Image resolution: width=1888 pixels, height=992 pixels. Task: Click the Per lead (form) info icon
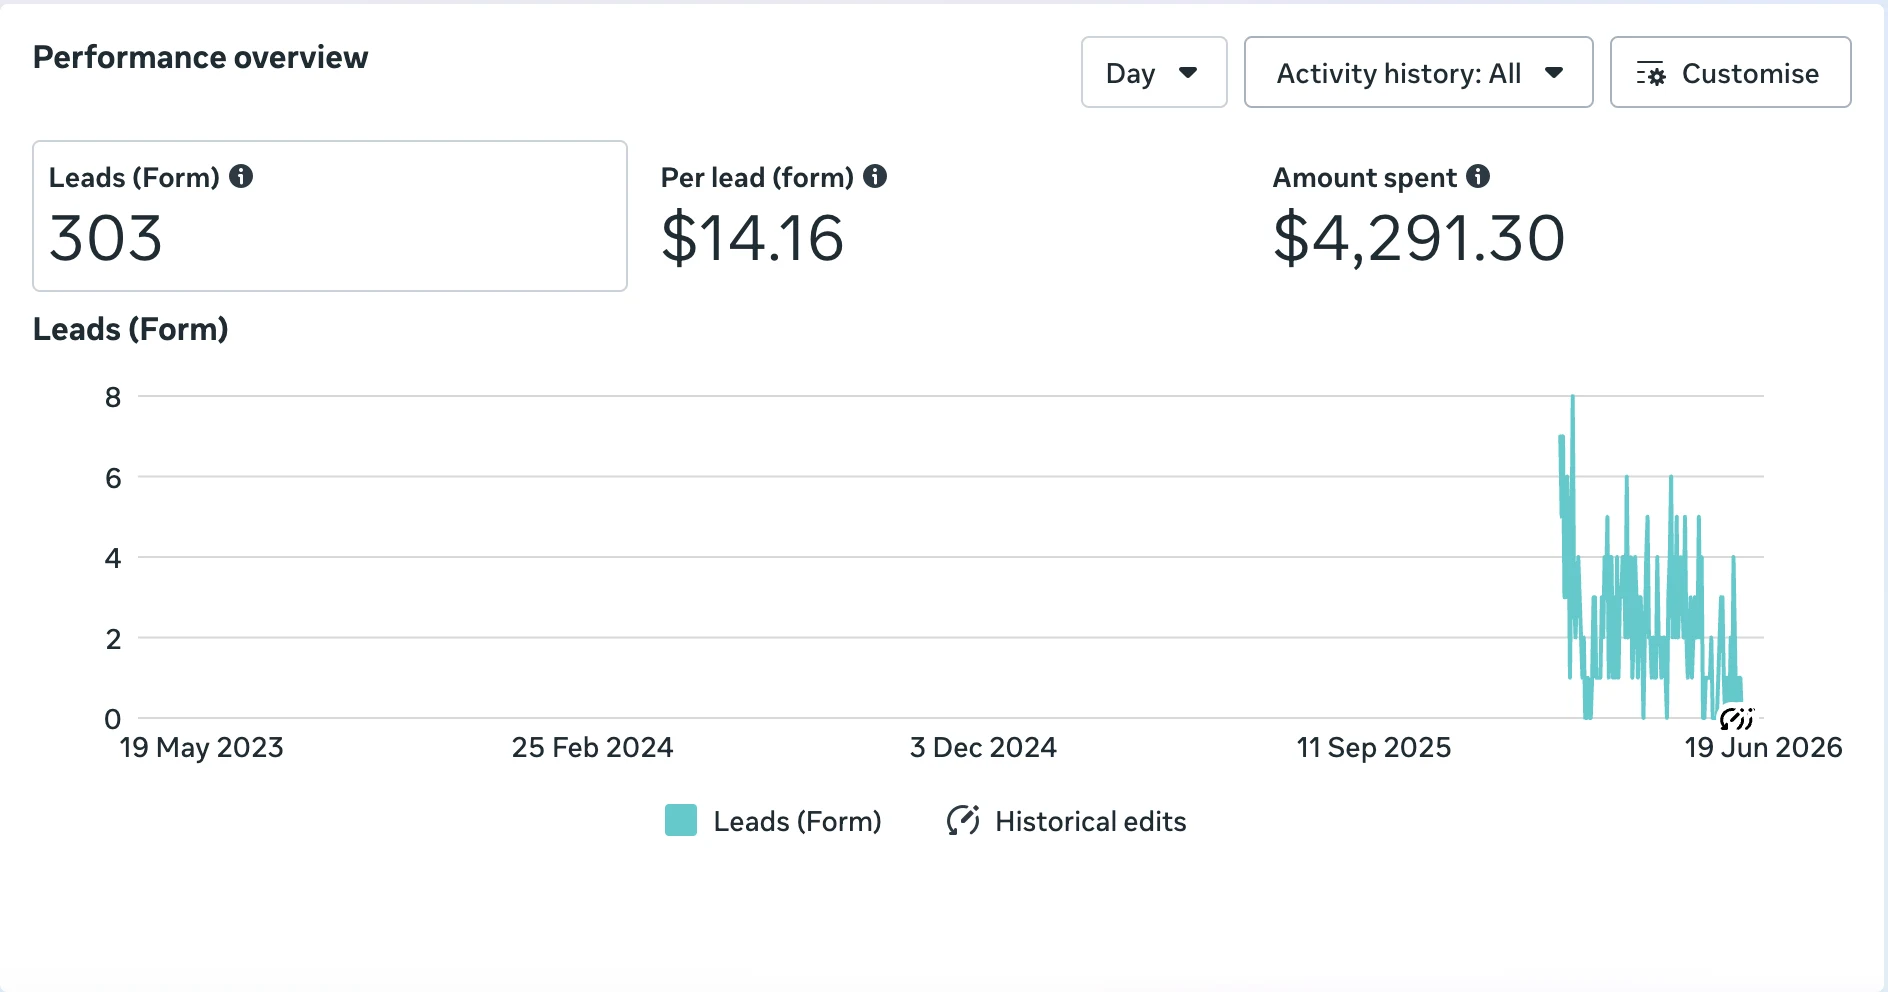[875, 176]
